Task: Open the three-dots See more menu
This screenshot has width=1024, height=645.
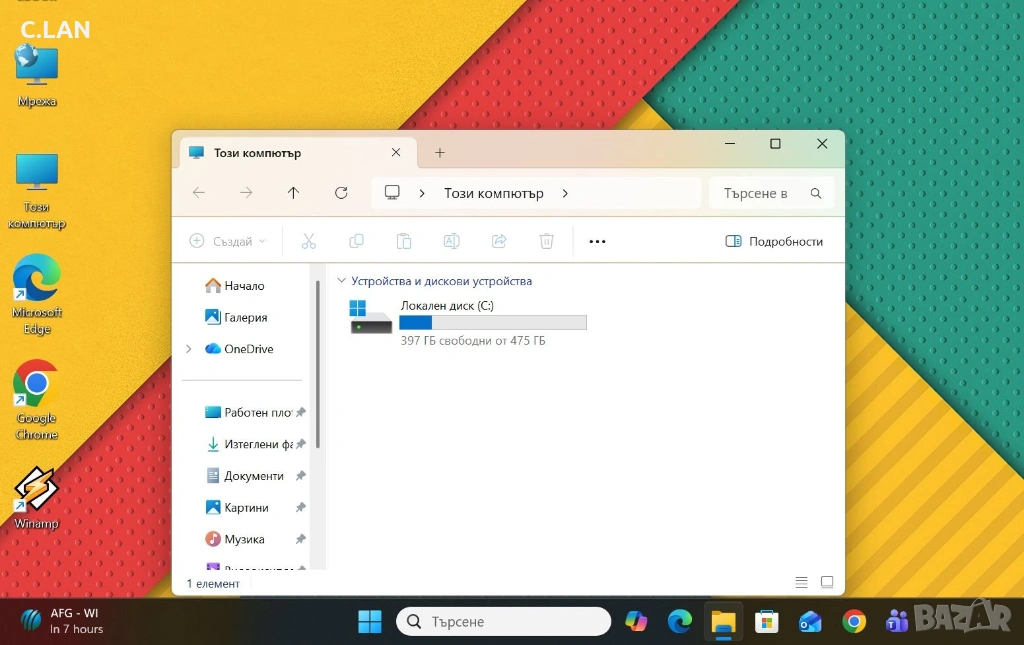Action: coord(597,241)
